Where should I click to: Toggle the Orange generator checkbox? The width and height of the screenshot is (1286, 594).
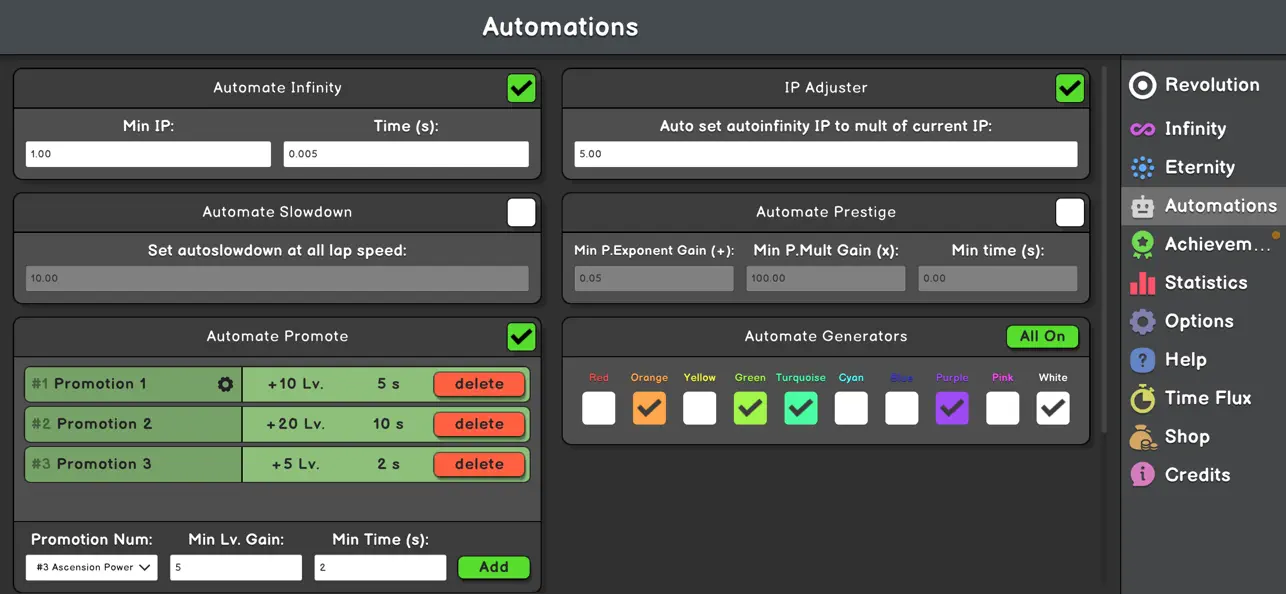click(x=649, y=408)
